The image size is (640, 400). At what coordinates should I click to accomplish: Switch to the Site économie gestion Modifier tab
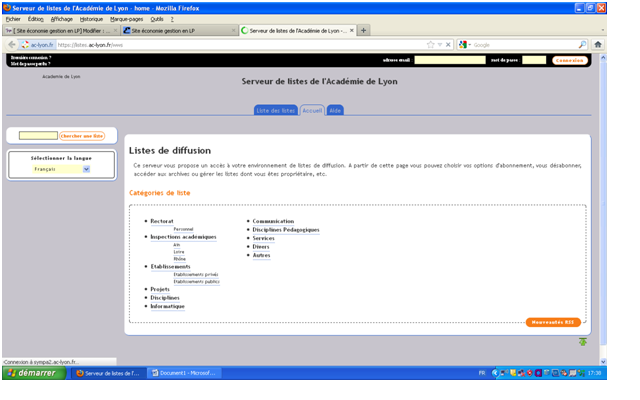click(x=61, y=31)
